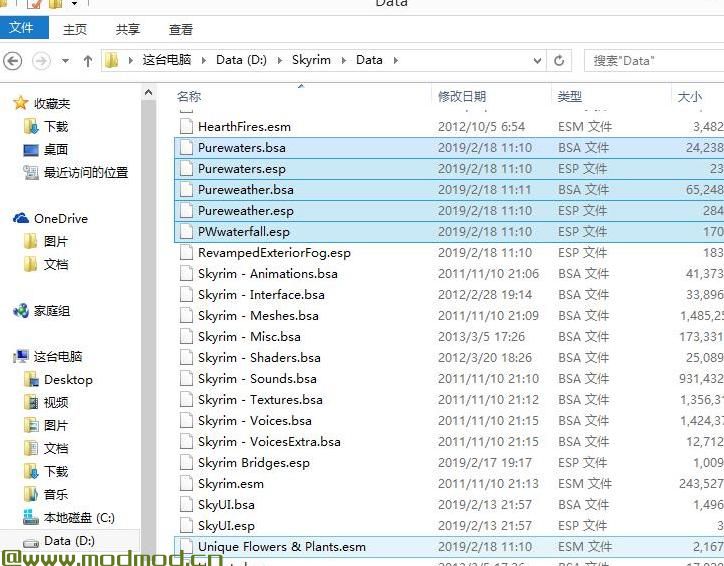Select file icon of PWwaterfall.esp
The width and height of the screenshot is (724, 566).
pos(186,232)
